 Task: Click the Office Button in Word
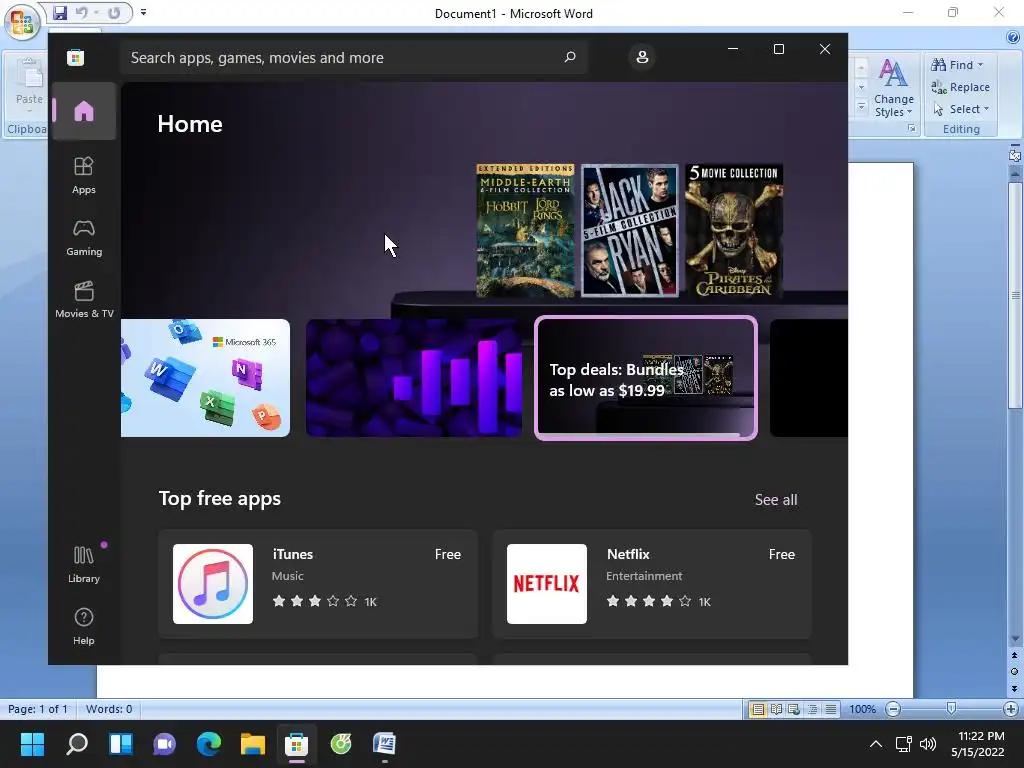click(x=22, y=21)
